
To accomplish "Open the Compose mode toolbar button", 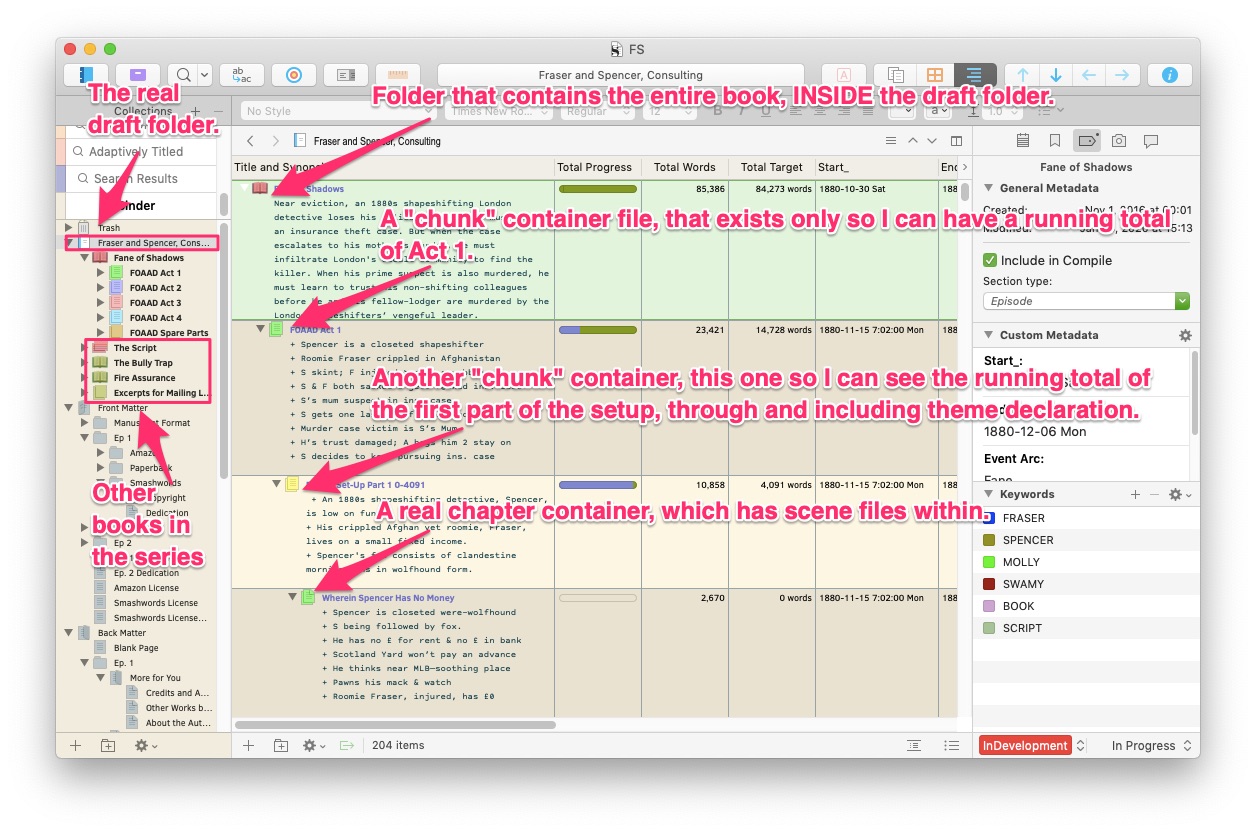I will coord(843,75).
